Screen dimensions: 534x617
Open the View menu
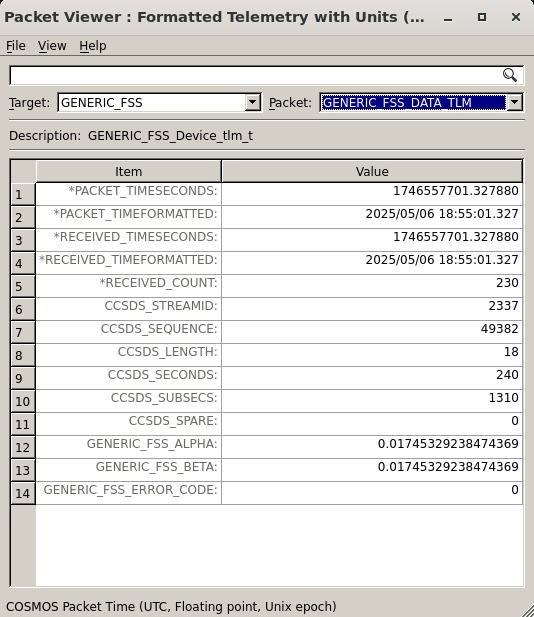pos(52,46)
